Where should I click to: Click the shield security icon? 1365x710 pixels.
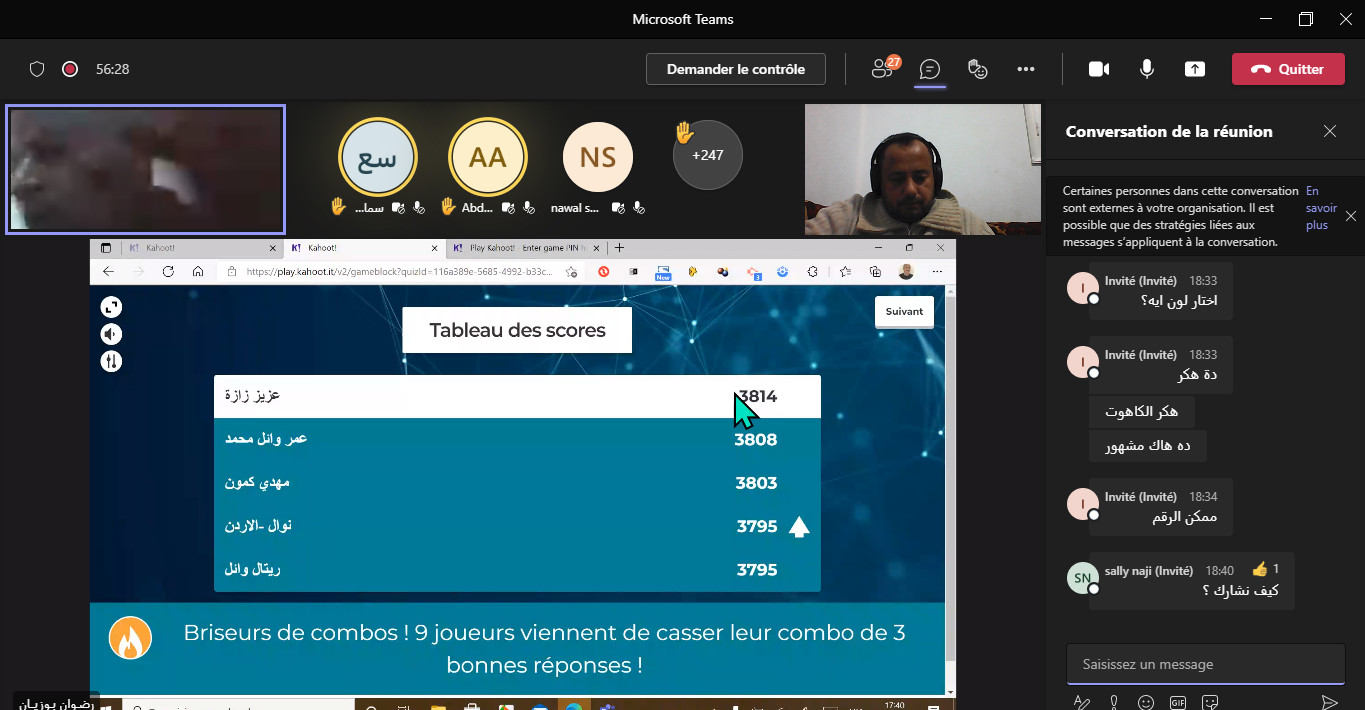click(x=37, y=69)
